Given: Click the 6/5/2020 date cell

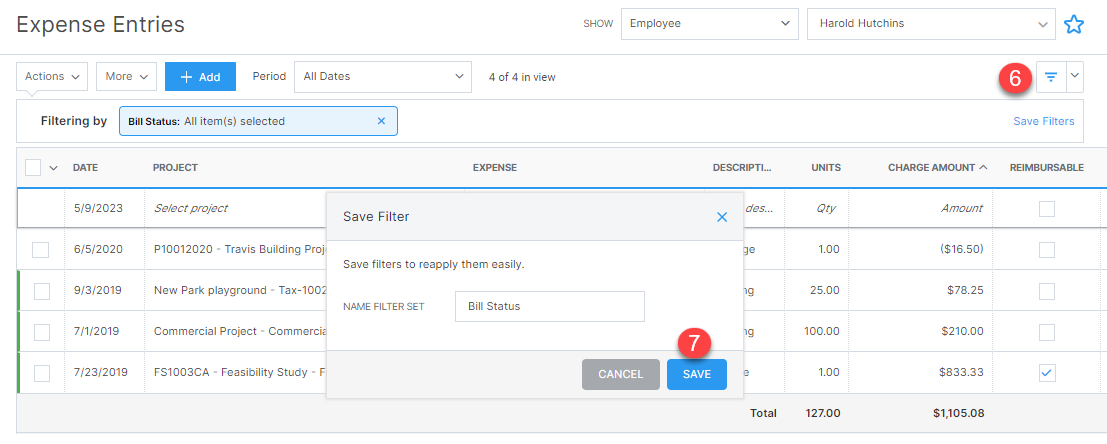Looking at the screenshot, I should point(98,249).
